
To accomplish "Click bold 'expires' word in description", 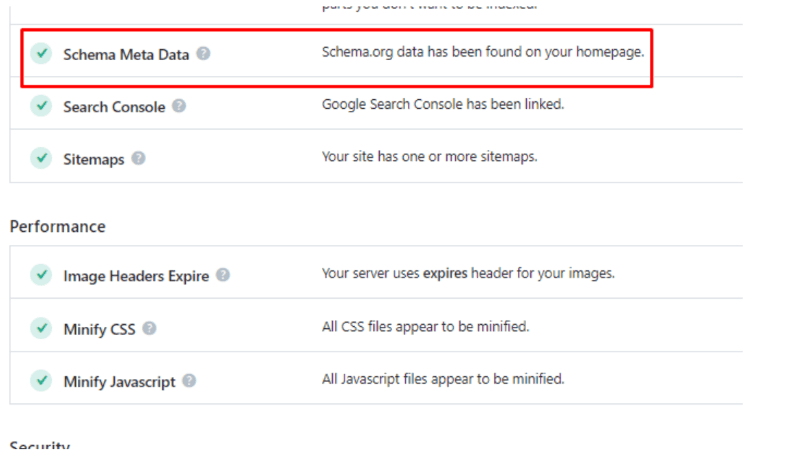I will tap(445, 273).
